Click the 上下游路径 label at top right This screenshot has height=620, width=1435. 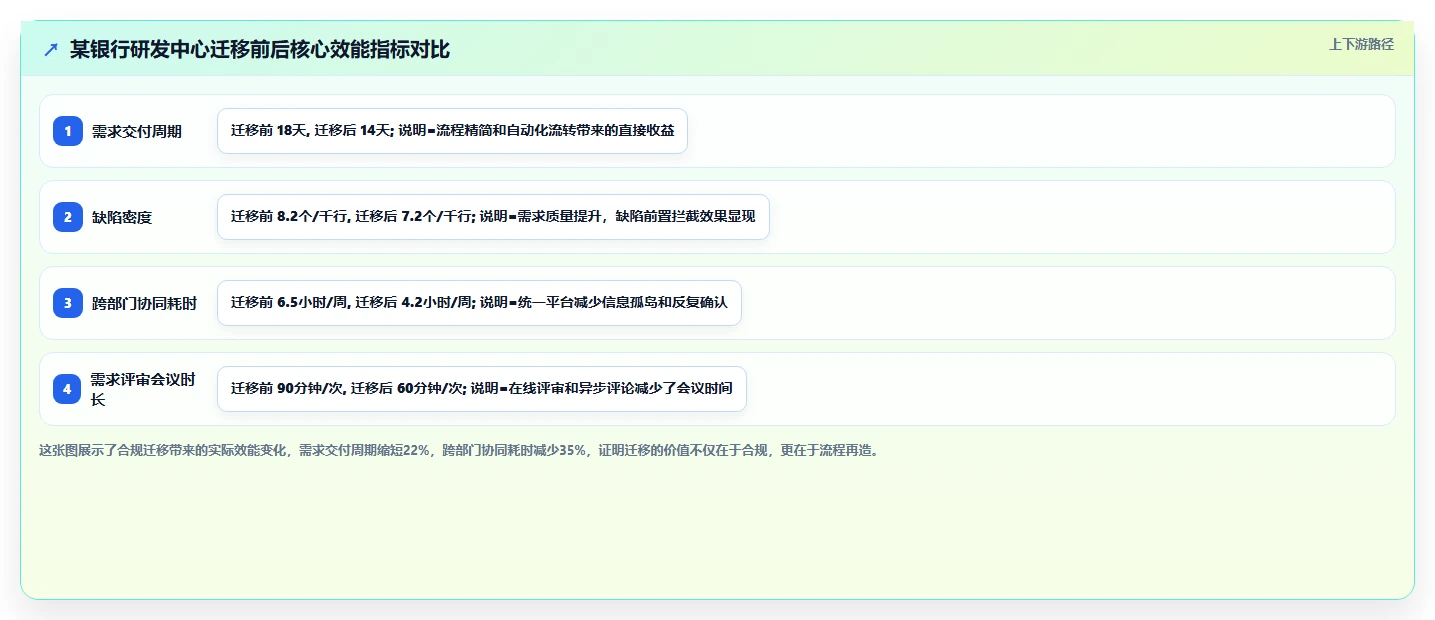[x=1361, y=44]
